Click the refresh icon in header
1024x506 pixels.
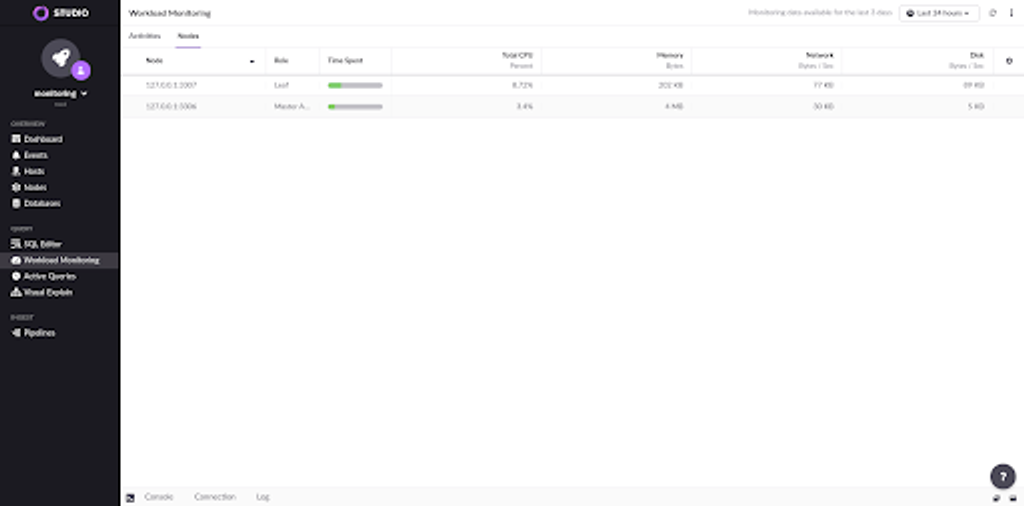[x=993, y=13]
